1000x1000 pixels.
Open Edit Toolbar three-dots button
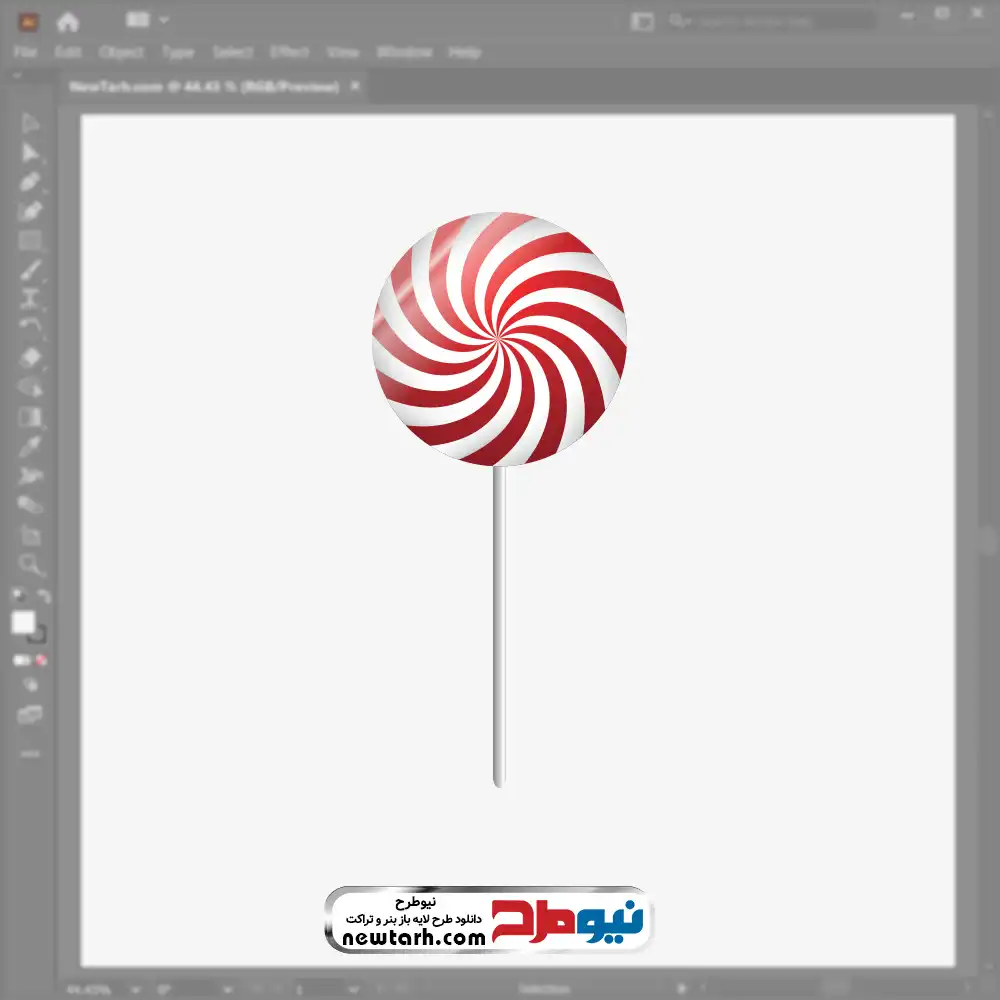pos(30,753)
